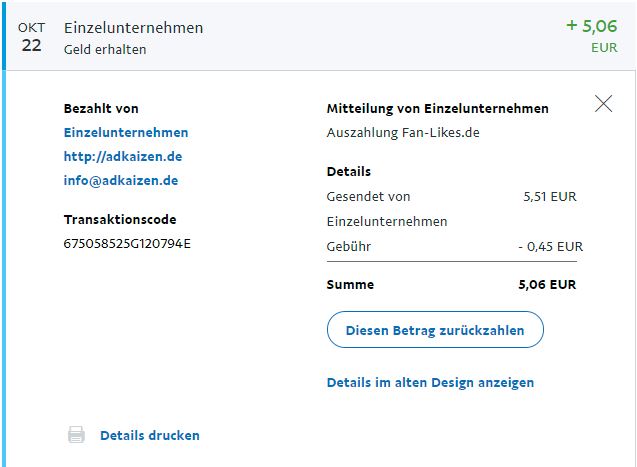Click the Auszahlung Fan-Likes.de message text
Image resolution: width=637 pixels, height=467 pixels.
click(403, 132)
